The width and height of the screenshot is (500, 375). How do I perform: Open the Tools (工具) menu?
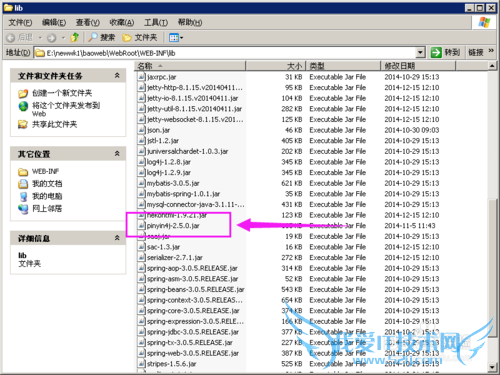[x=156, y=22]
